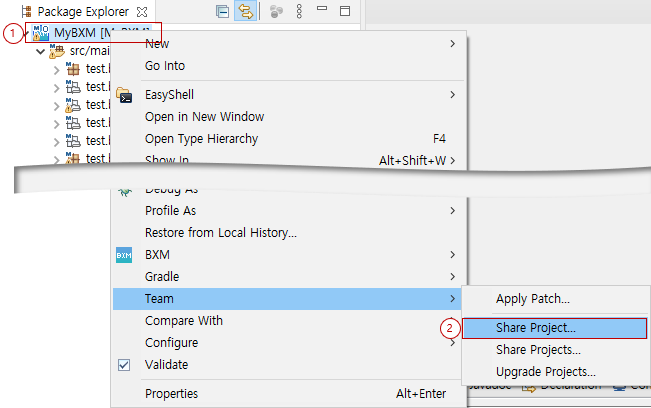Click Upgrade Projects... option
The image size is (651, 408).
point(545,372)
